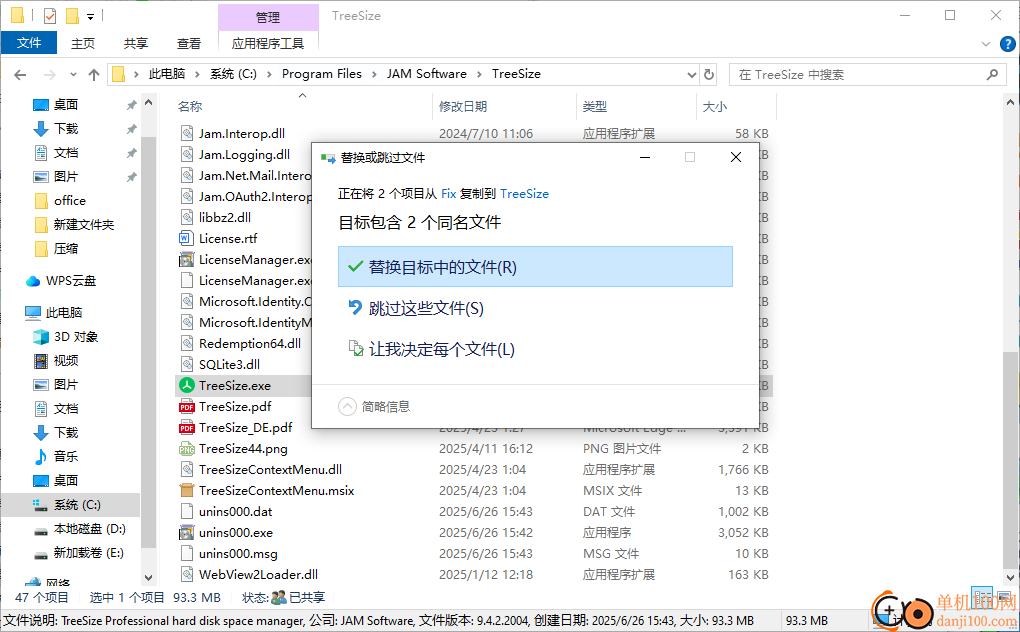Open the 主页 ribbon tab
The height and width of the screenshot is (632, 1020).
pyautogui.click(x=83, y=43)
